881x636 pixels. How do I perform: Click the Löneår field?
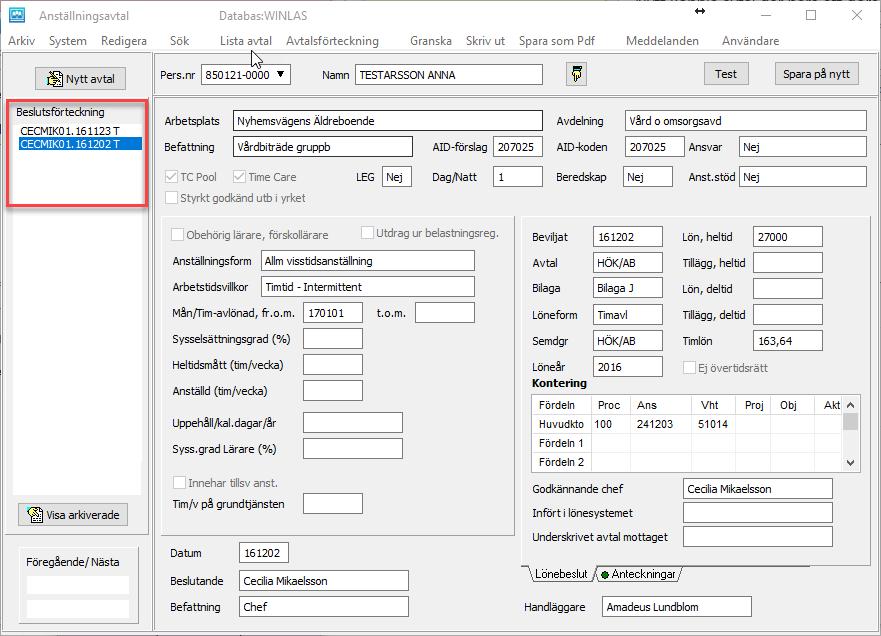click(x=628, y=367)
